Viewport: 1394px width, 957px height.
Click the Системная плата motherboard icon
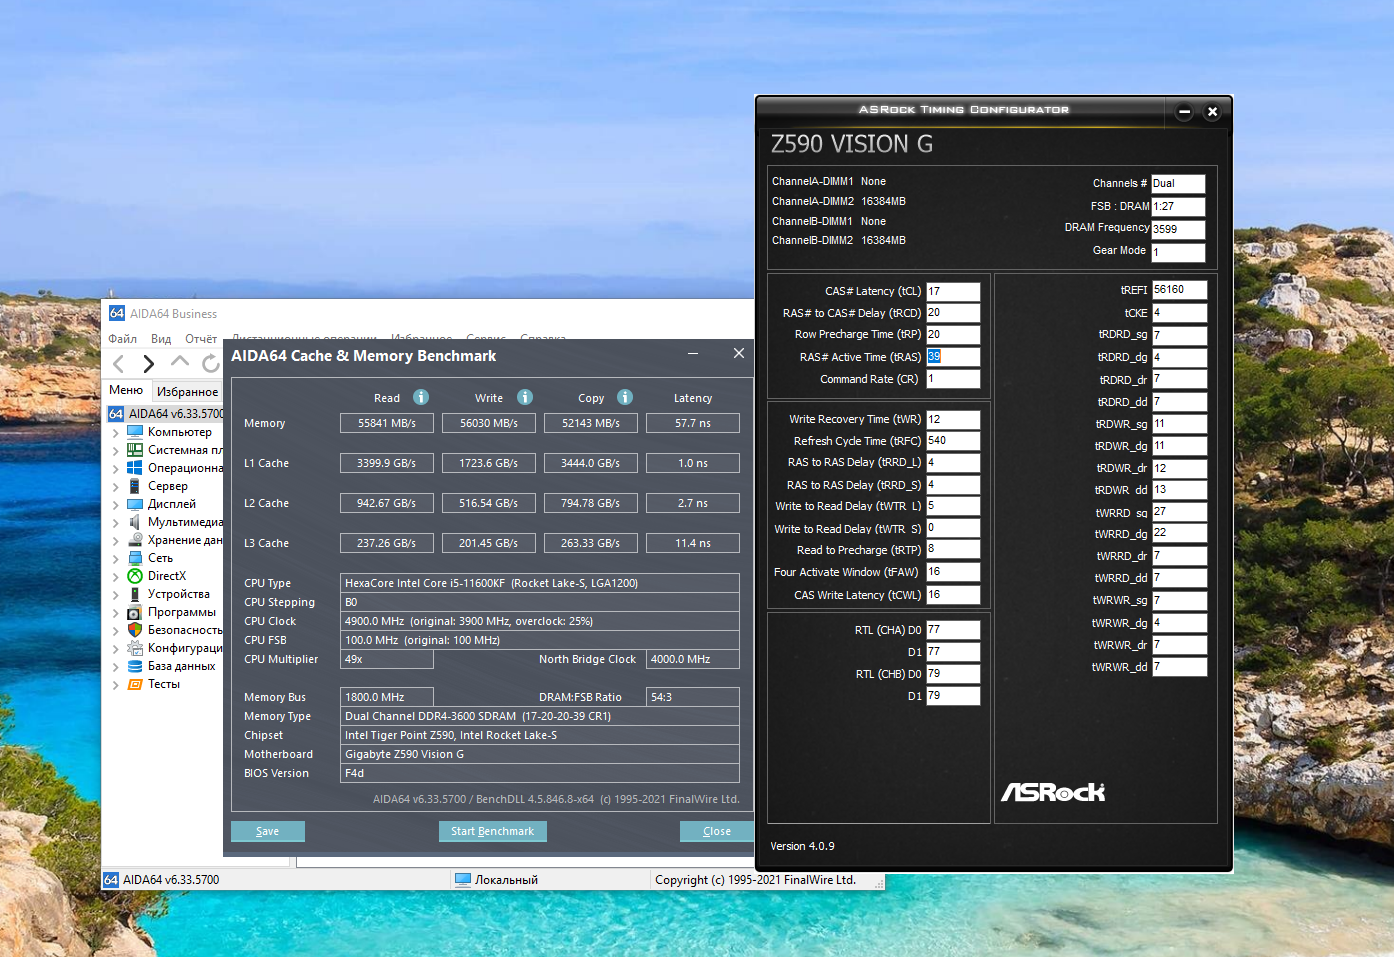pyautogui.click(x=135, y=450)
